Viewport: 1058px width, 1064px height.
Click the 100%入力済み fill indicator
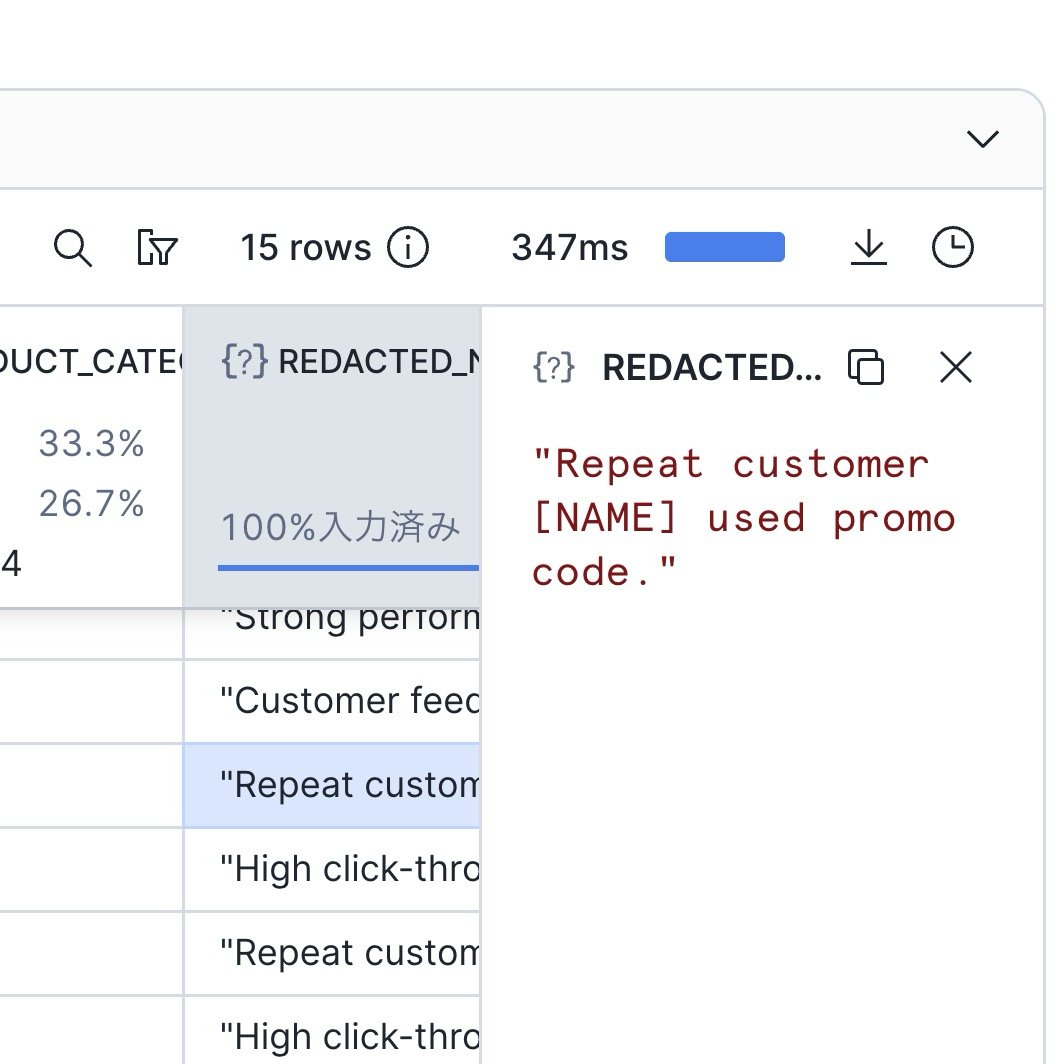pos(341,527)
